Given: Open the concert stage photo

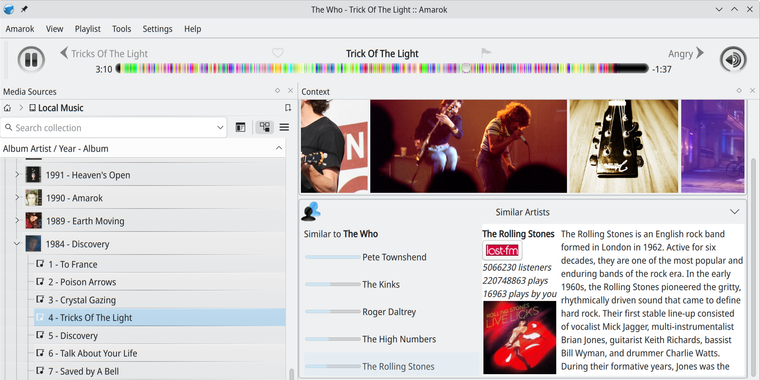Looking at the screenshot, I should pos(468,146).
